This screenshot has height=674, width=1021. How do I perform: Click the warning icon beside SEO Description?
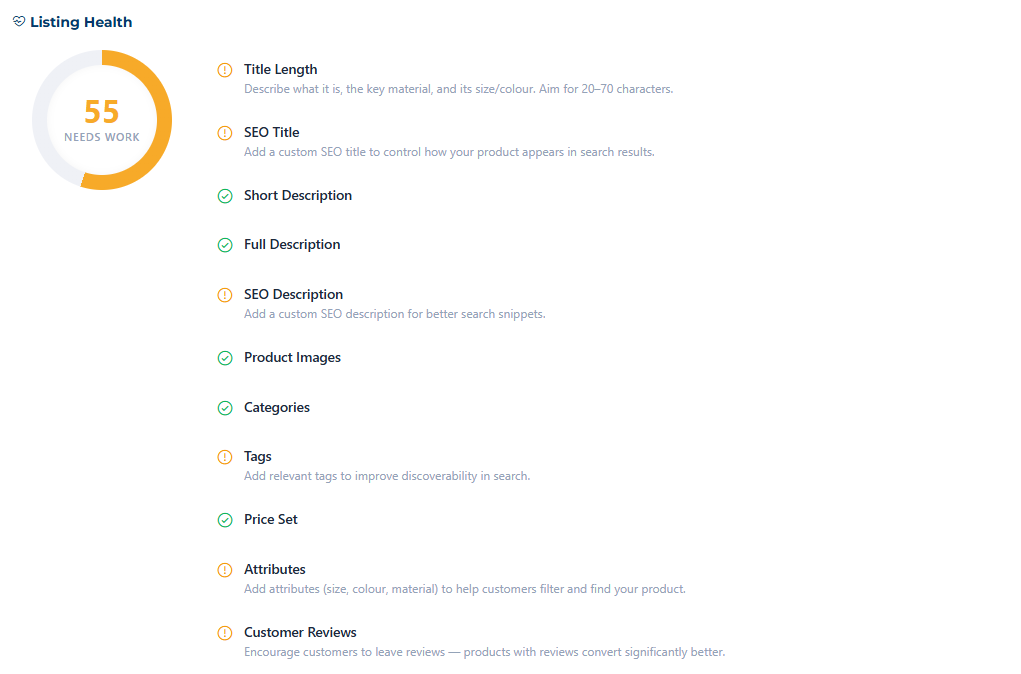click(225, 295)
